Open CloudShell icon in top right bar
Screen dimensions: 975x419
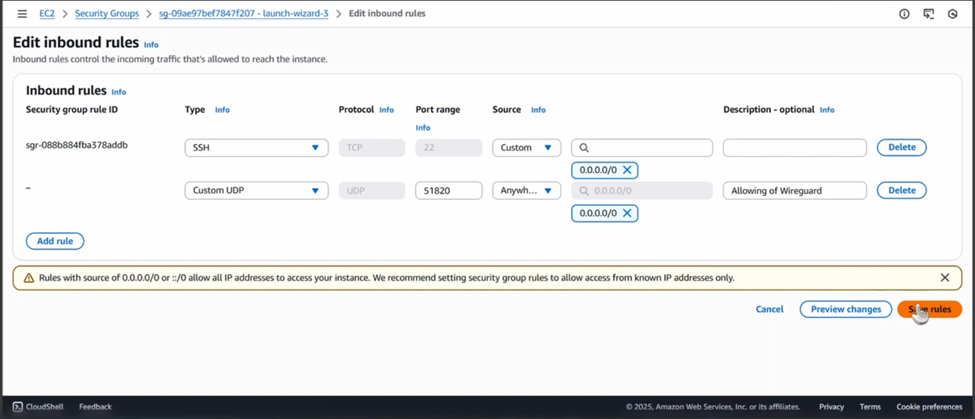(x=929, y=14)
